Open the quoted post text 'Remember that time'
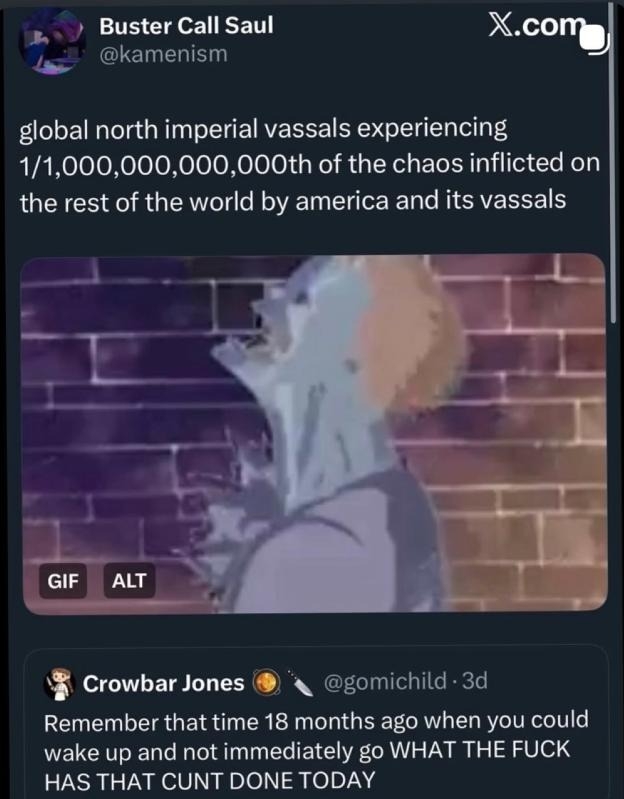The width and height of the screenshot is (624, 799). point(316,751)
